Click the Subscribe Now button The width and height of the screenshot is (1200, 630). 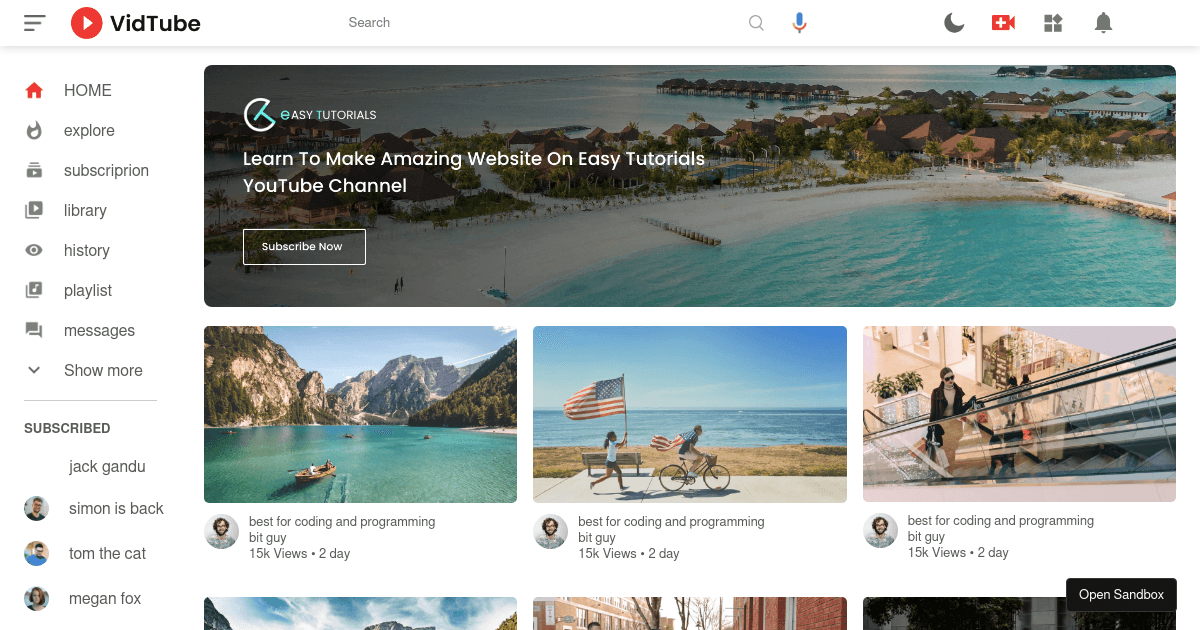click(304, 247)
